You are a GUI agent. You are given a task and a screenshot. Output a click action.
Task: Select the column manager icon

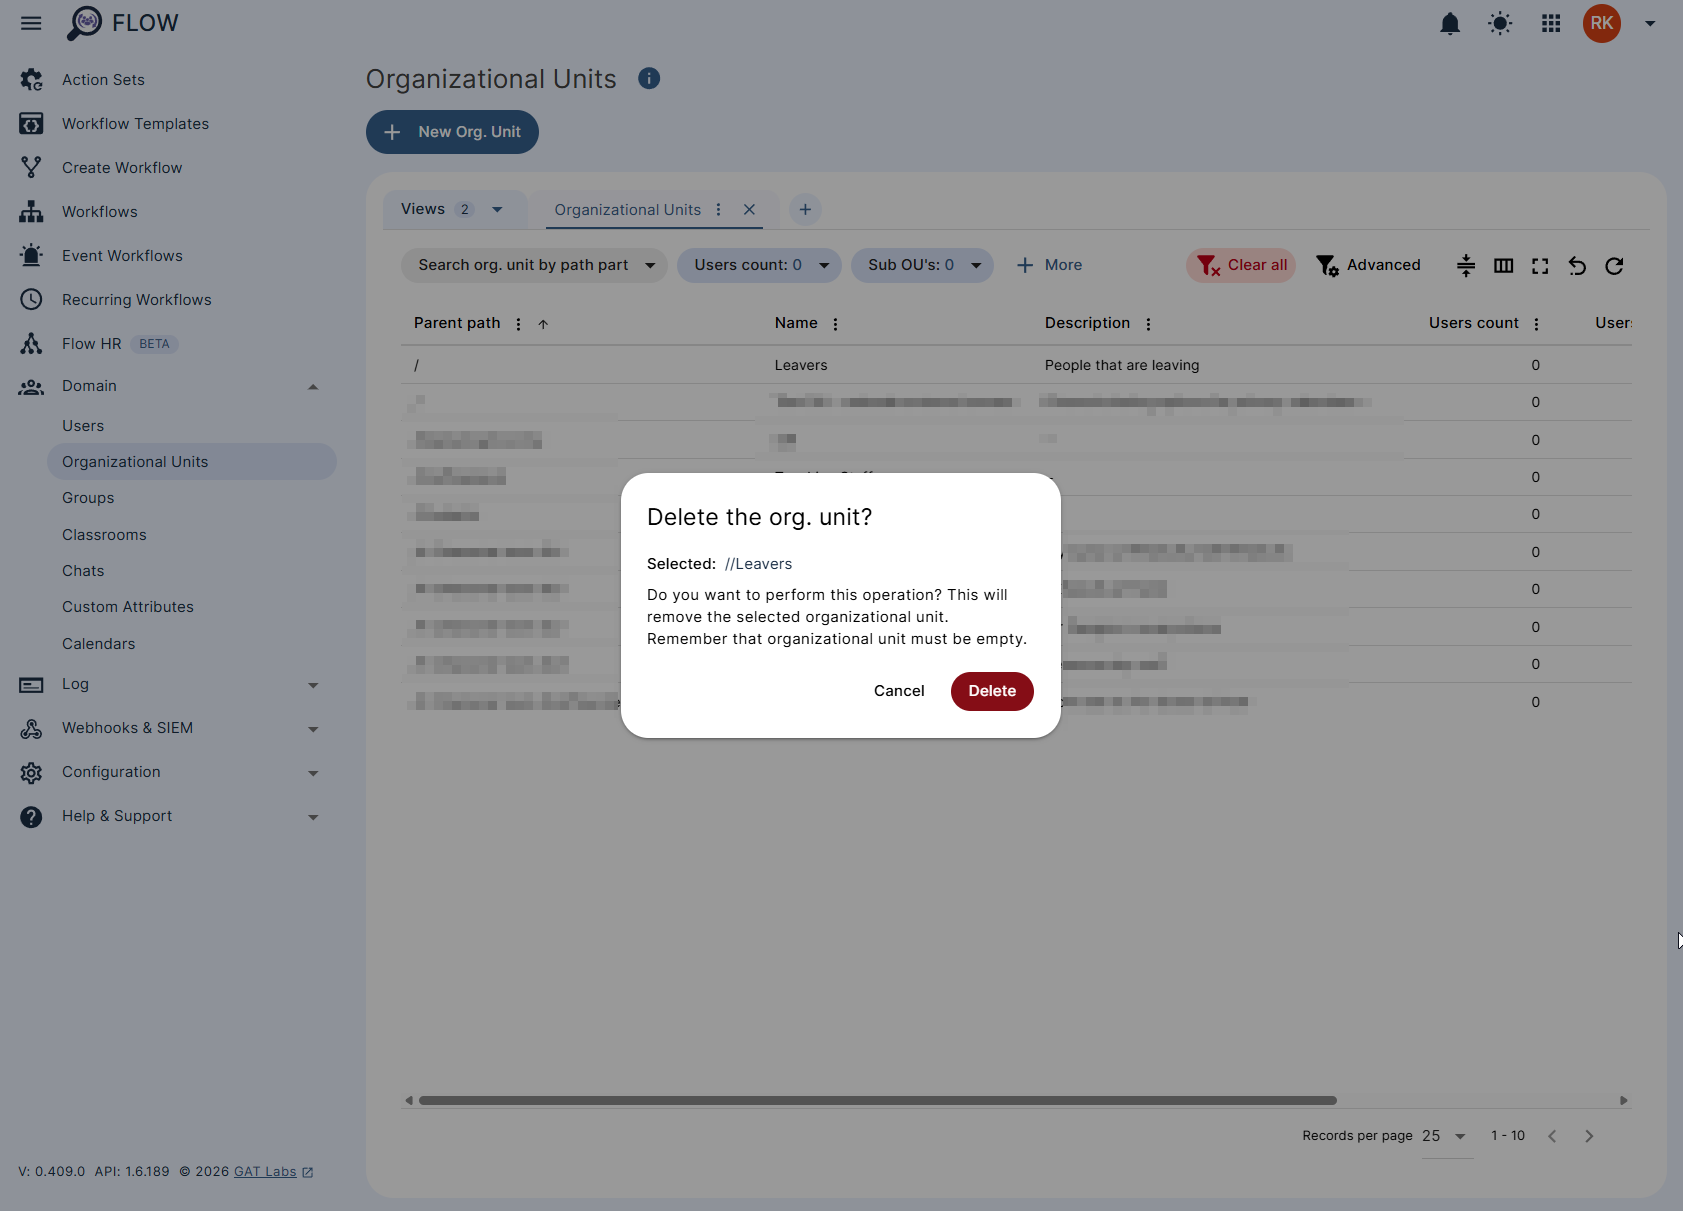pyautogui.click(x=1503, y=266)
